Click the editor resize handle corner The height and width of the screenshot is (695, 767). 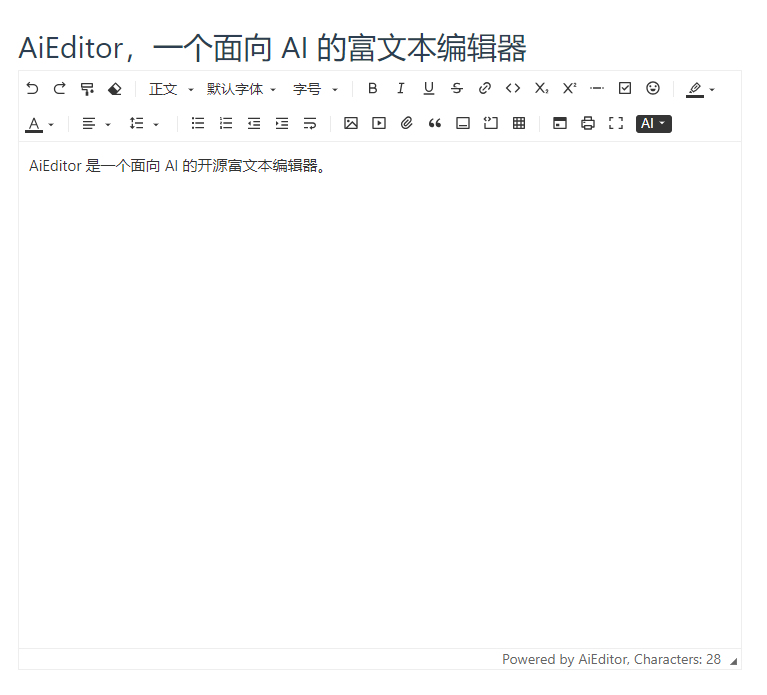click(733, 661)
